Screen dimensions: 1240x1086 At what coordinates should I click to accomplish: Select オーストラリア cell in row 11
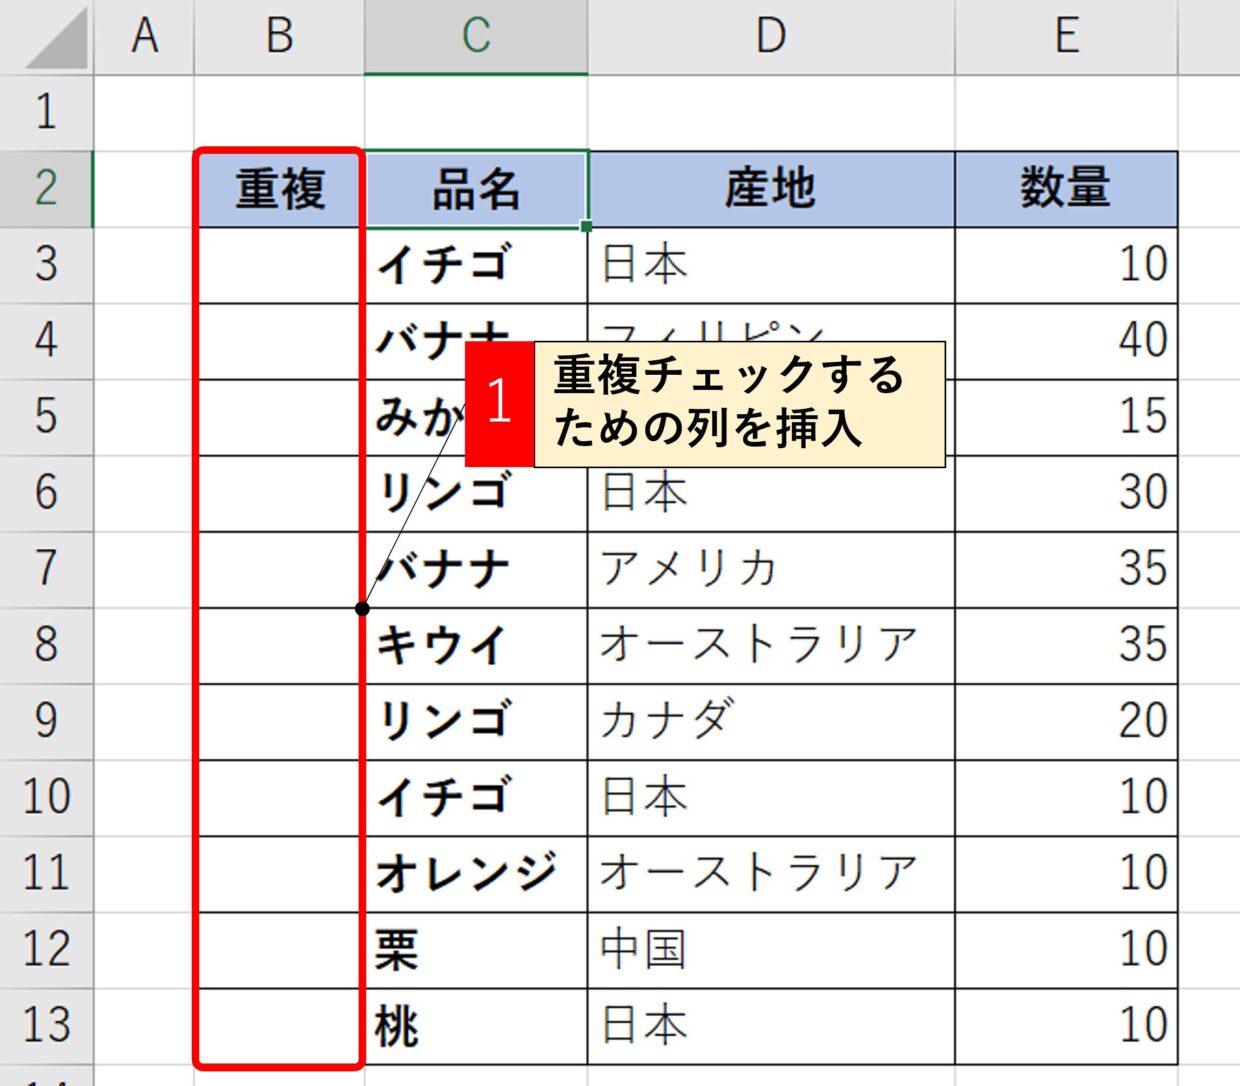tap(771, 873)
